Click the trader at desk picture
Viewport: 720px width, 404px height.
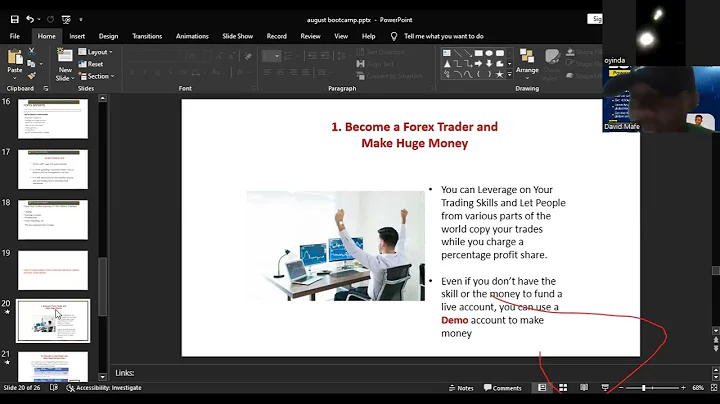pyautogui.click(x=336, y=246)
